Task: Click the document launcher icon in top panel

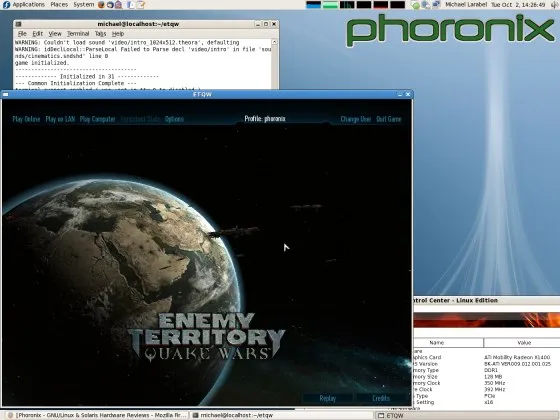Action: click(131, 5)
